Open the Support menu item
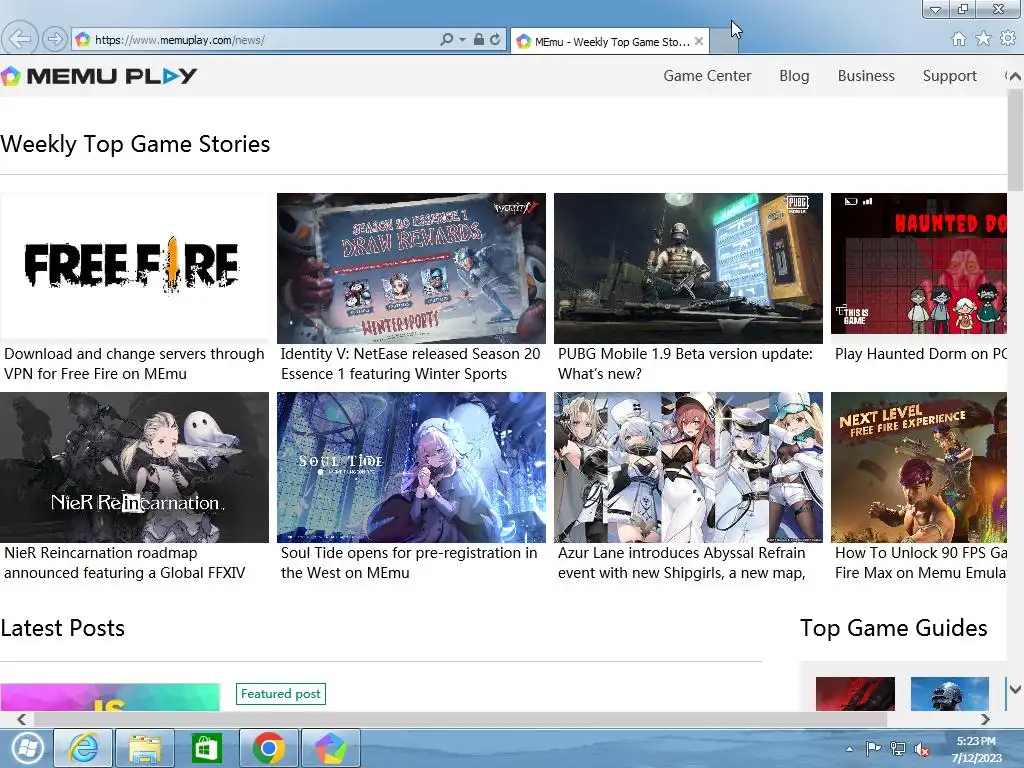Image resolution: width=1024 pixels, height=768 pixels. [x=950, y=76]
